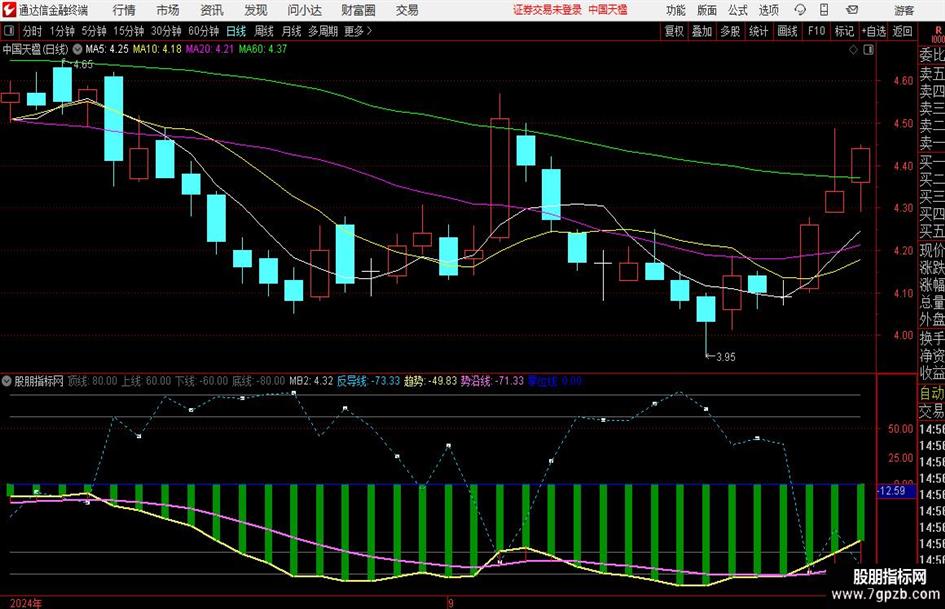Switch to the 月线 monthly tab
Screen dimensions: 945x609
point(291,31)
